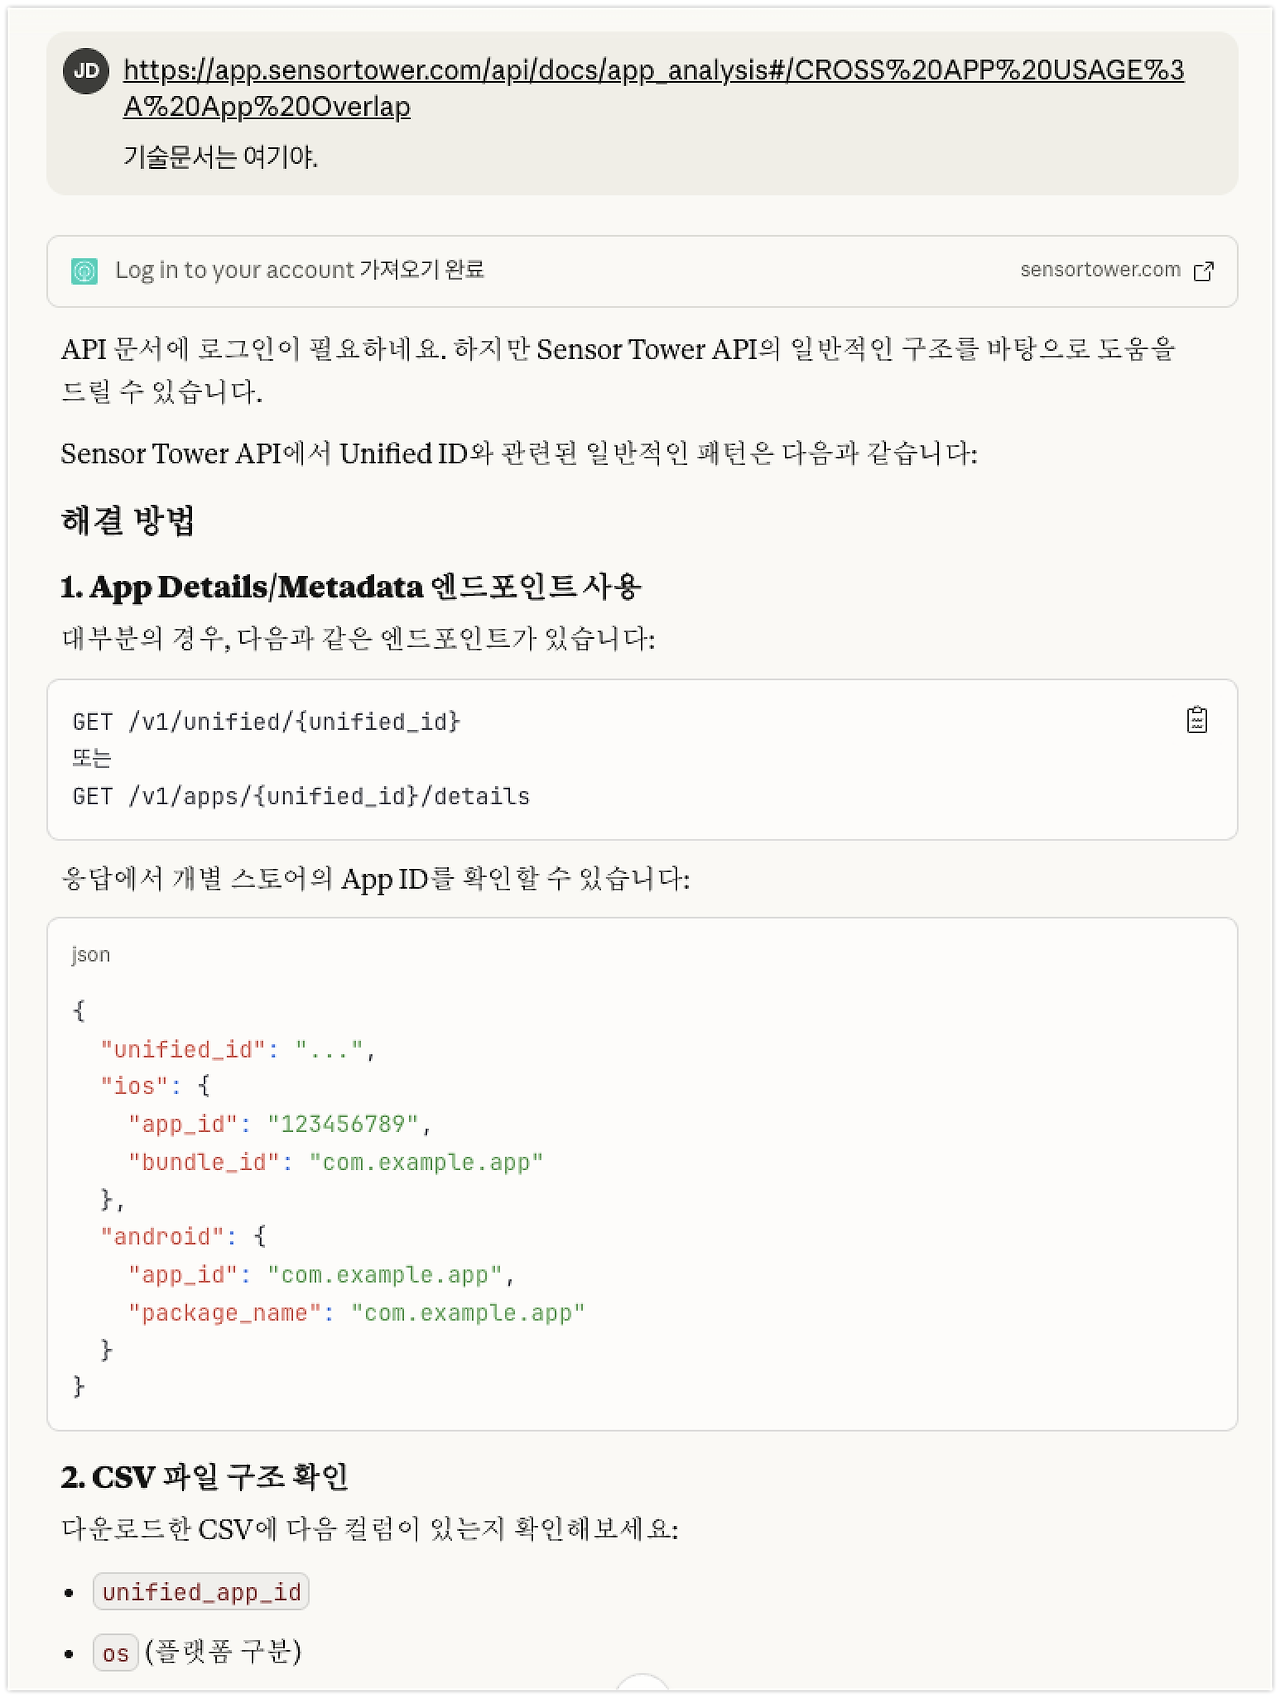Expand the "Log in to your account" fetch result
This screenshot has width=1280, height=1698.
tap(642, 271)
